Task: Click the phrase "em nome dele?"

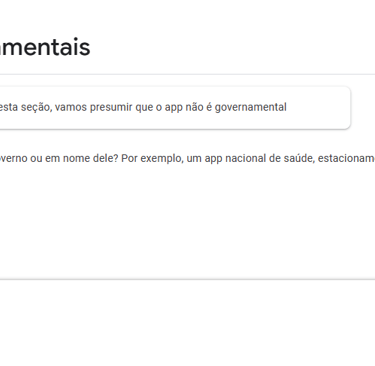Action: tap(82, 158)
